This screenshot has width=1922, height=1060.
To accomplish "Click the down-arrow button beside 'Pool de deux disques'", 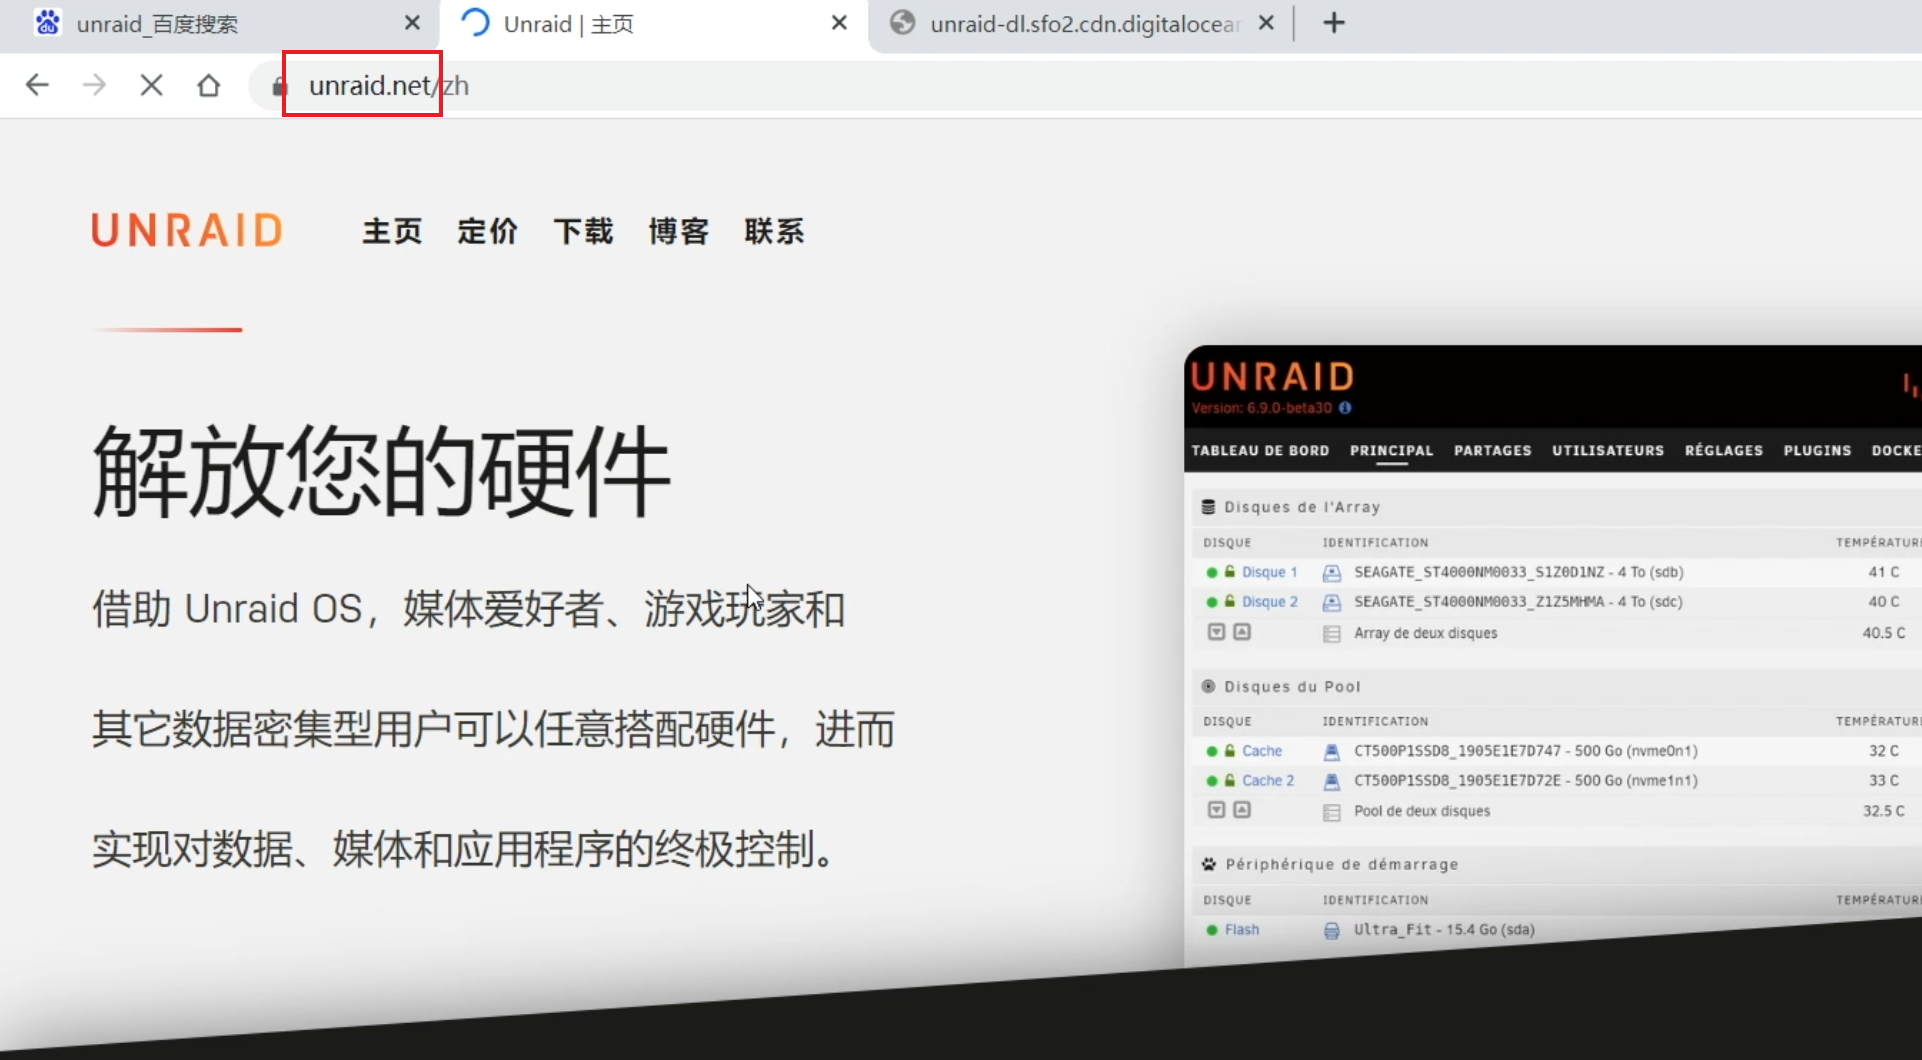I will coord(1216,810).
